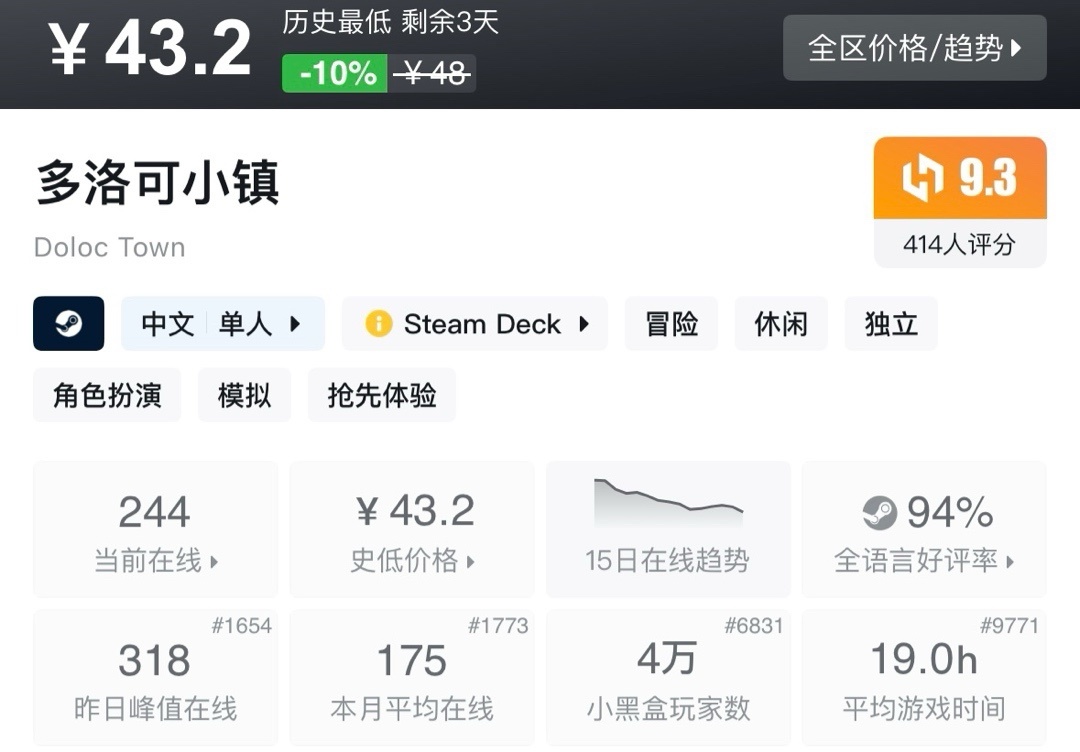Click the Steam logo beside 94% rating
This screenshot has width=1080, height=752.
(x=880, y=513)
